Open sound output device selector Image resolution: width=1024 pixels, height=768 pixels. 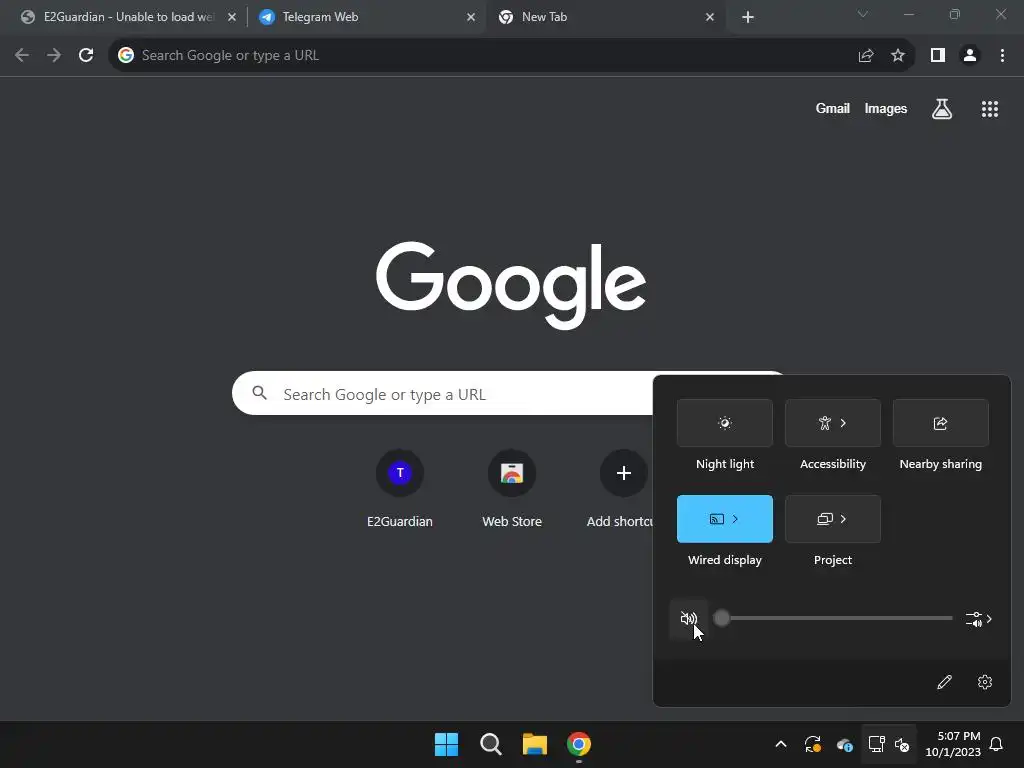979,619
